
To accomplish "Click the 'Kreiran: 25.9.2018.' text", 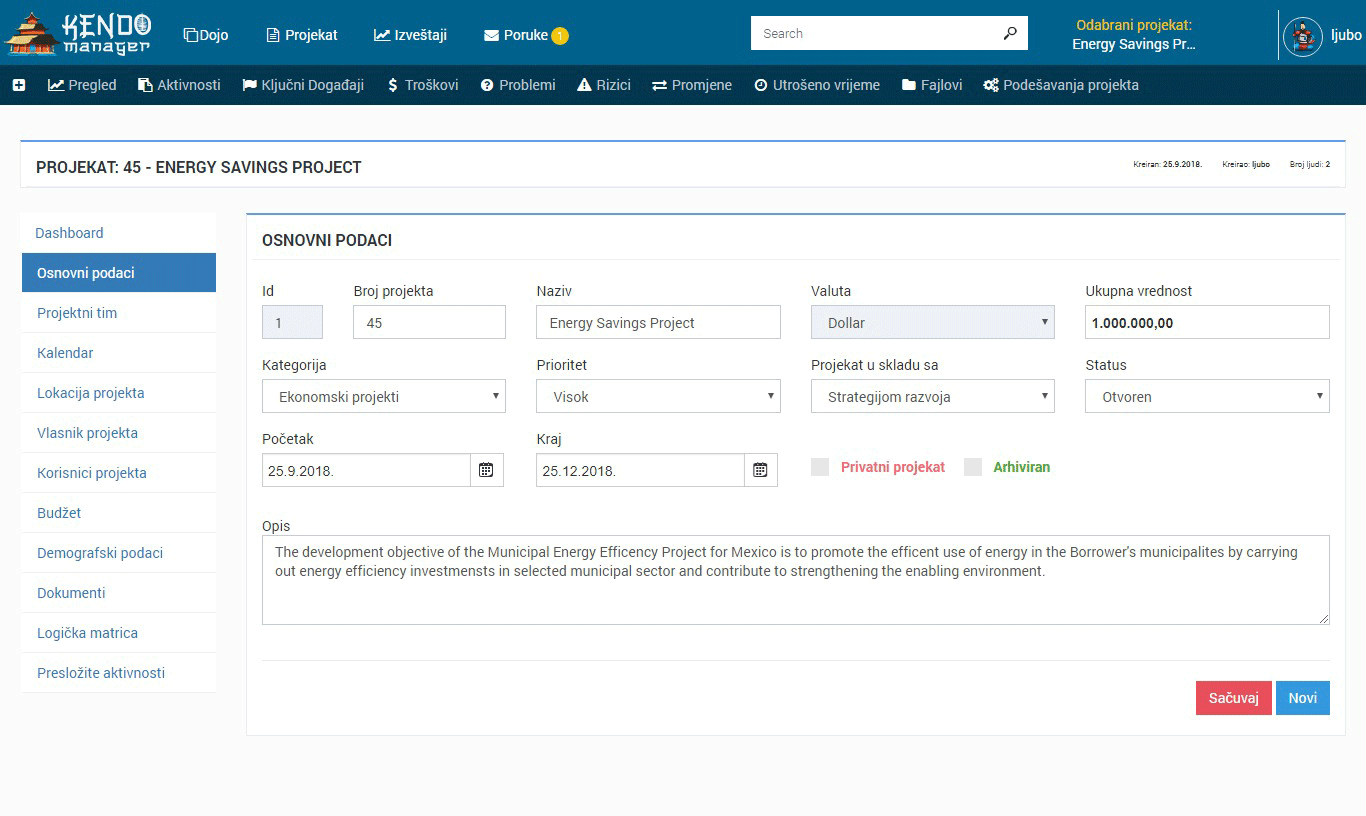I will point(1168,164).
